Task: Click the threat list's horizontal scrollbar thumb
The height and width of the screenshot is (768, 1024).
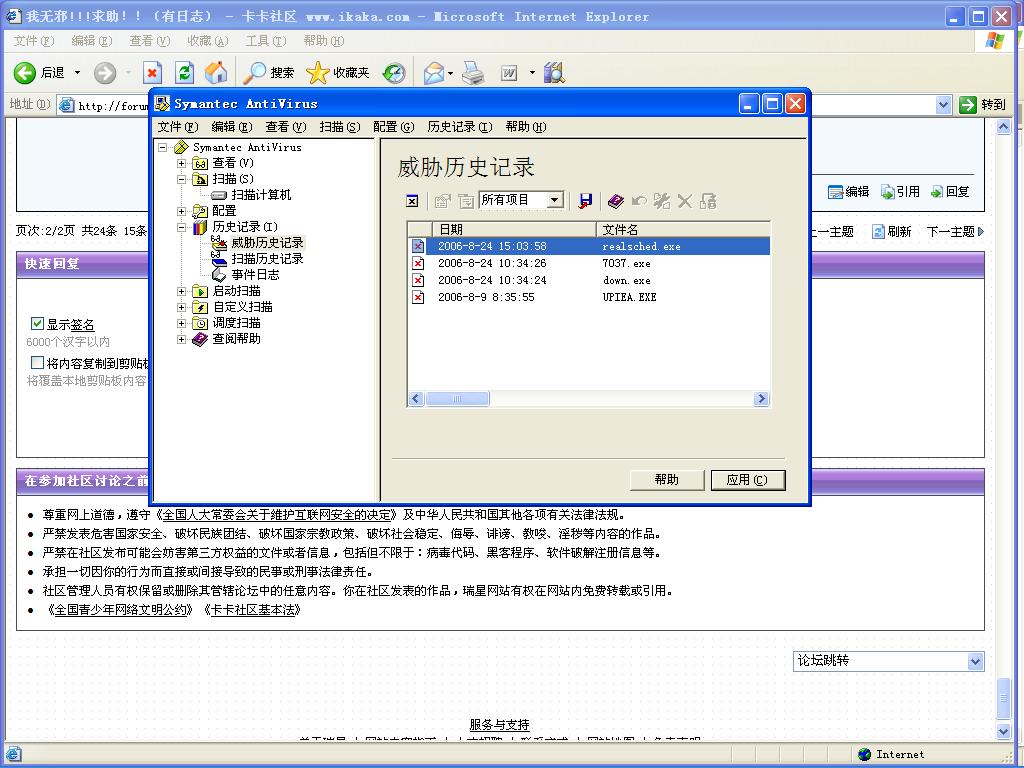Action: tap(457, 398)
